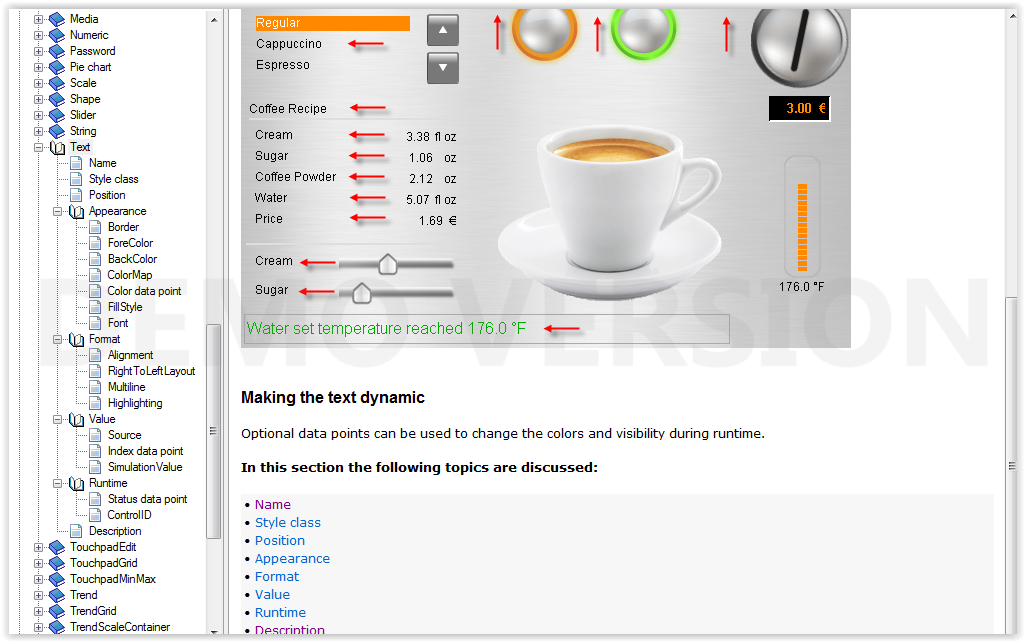Click the page icon next to ControlID
The height and width of the screenshot is (642, 1025).
pos(94,515)
